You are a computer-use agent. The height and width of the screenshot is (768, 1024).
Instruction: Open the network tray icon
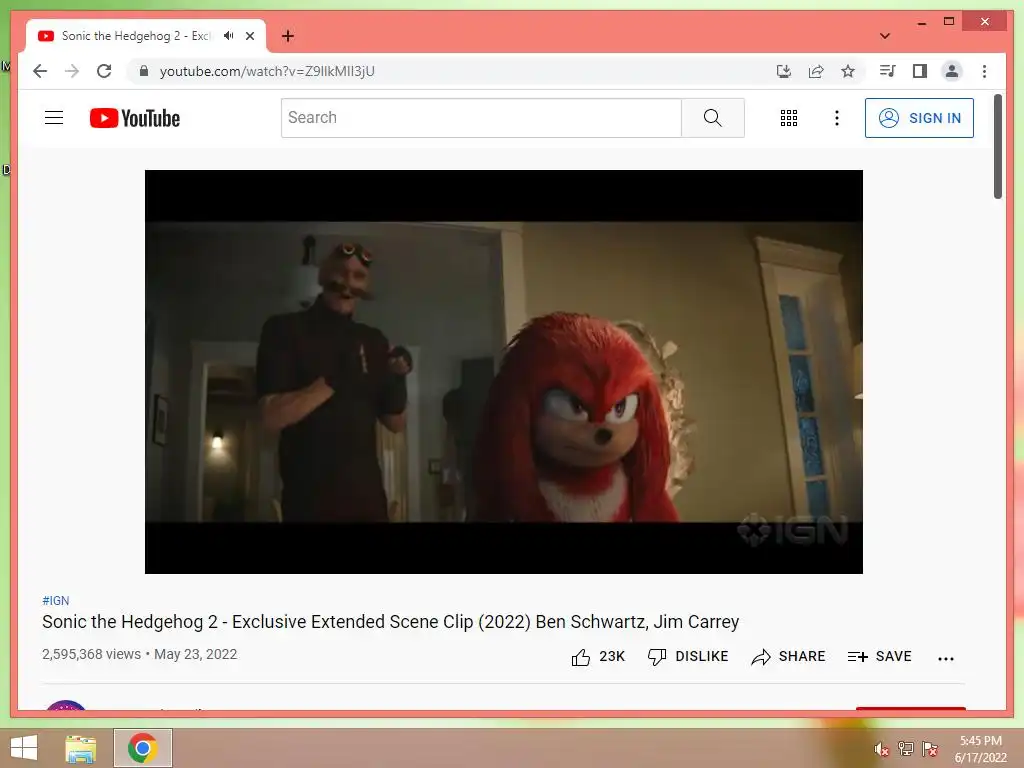coord(906,749)
